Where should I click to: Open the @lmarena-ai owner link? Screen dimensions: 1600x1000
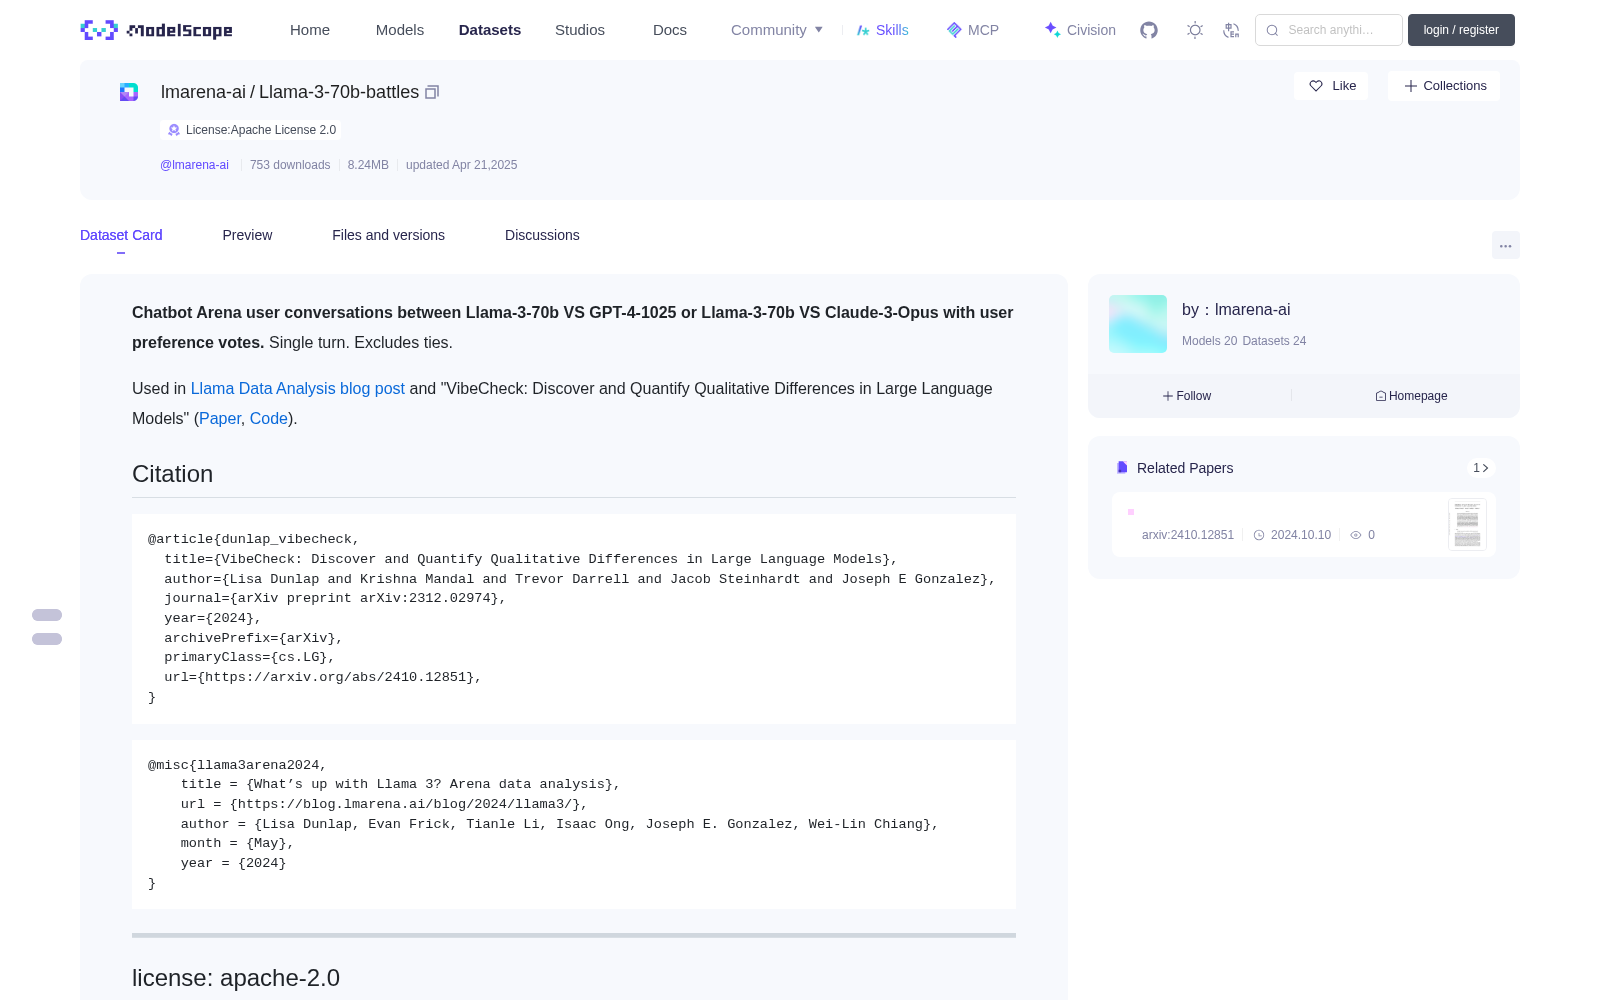194,165
